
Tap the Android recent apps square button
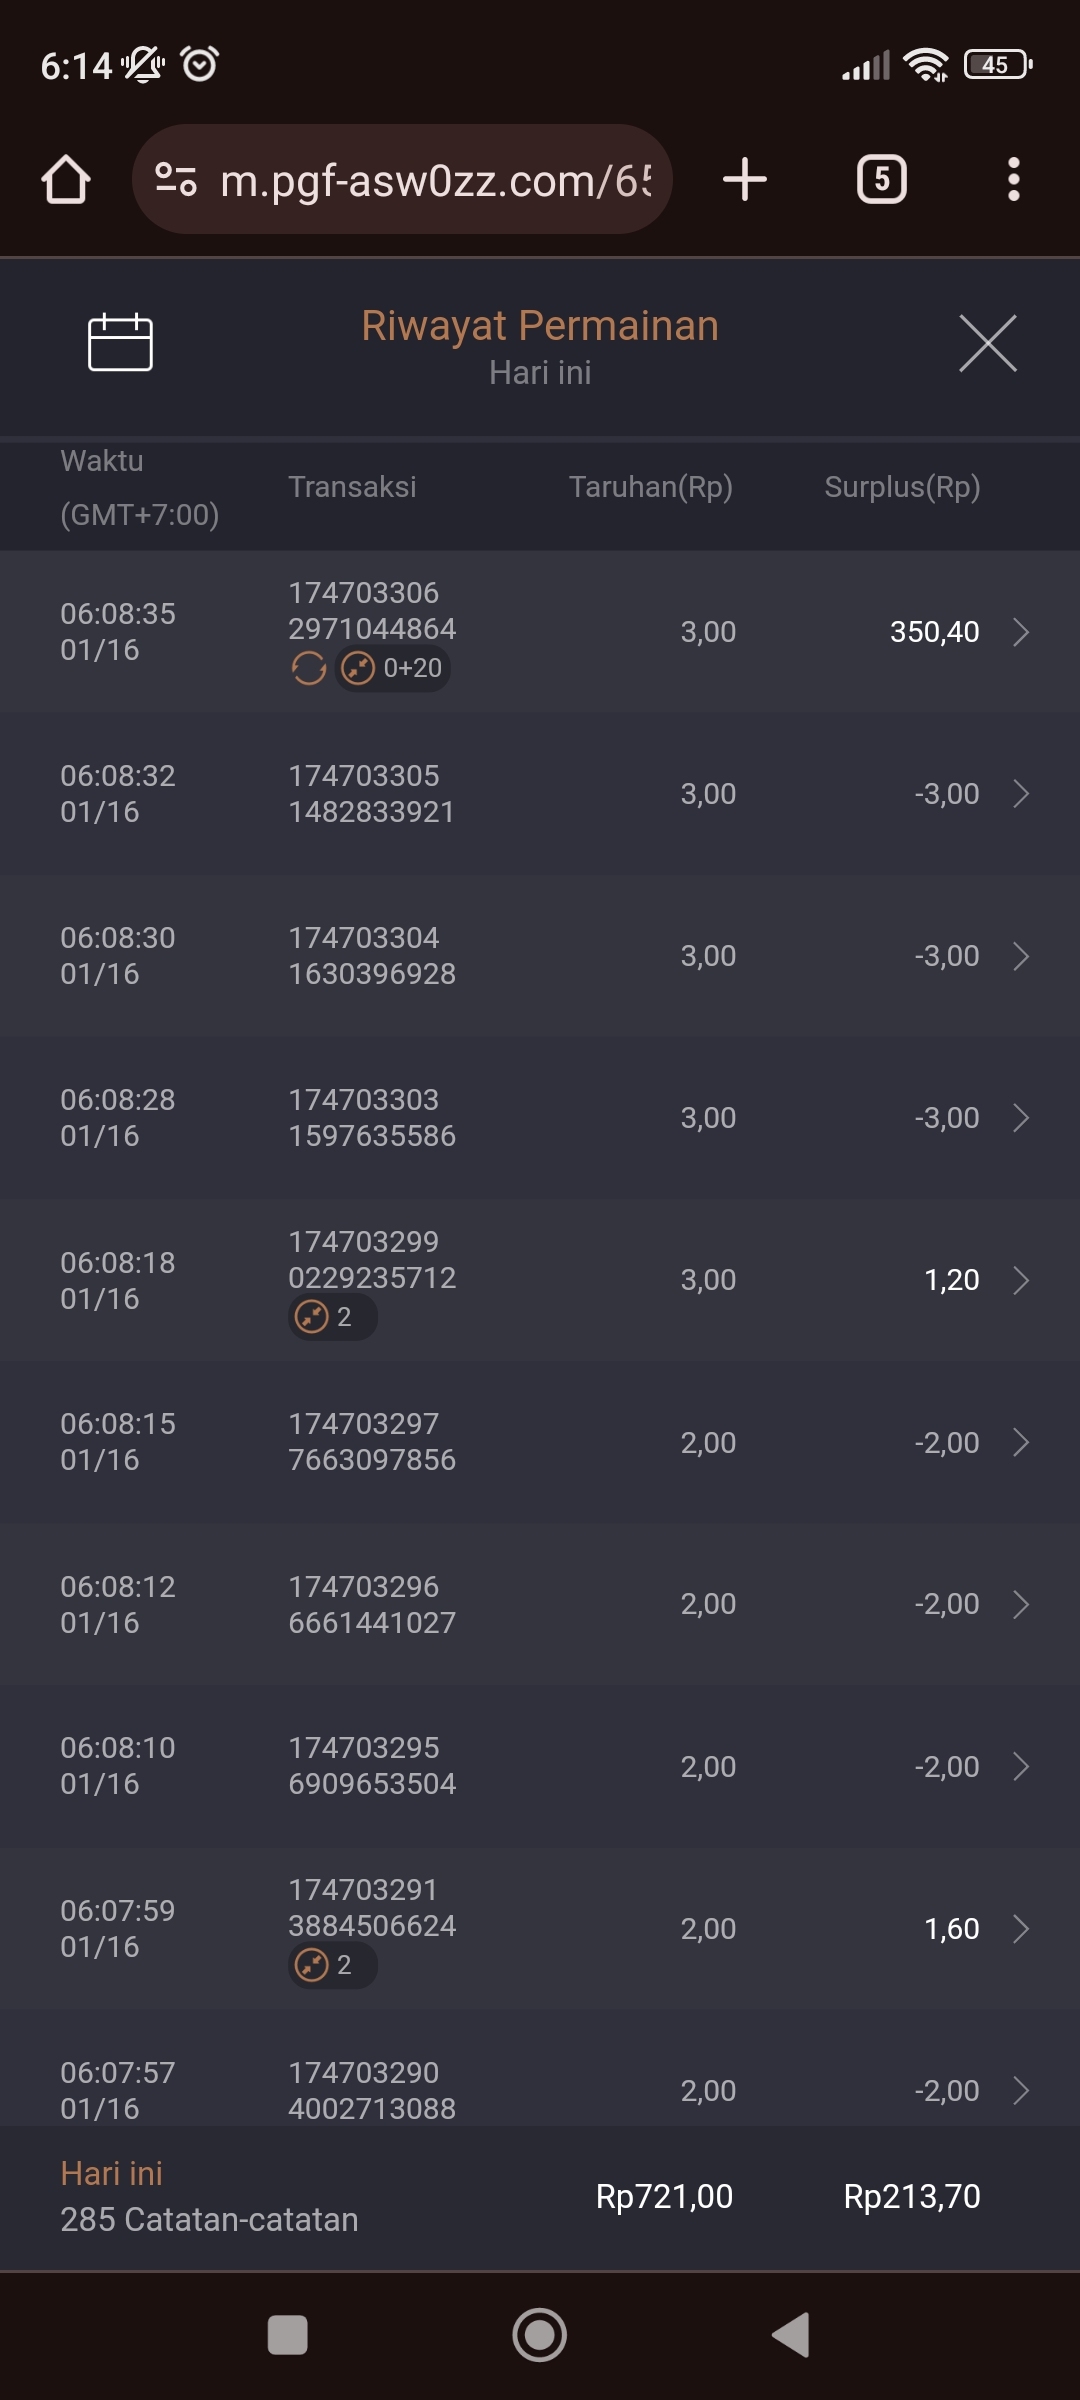click(x=288, y=2335)
